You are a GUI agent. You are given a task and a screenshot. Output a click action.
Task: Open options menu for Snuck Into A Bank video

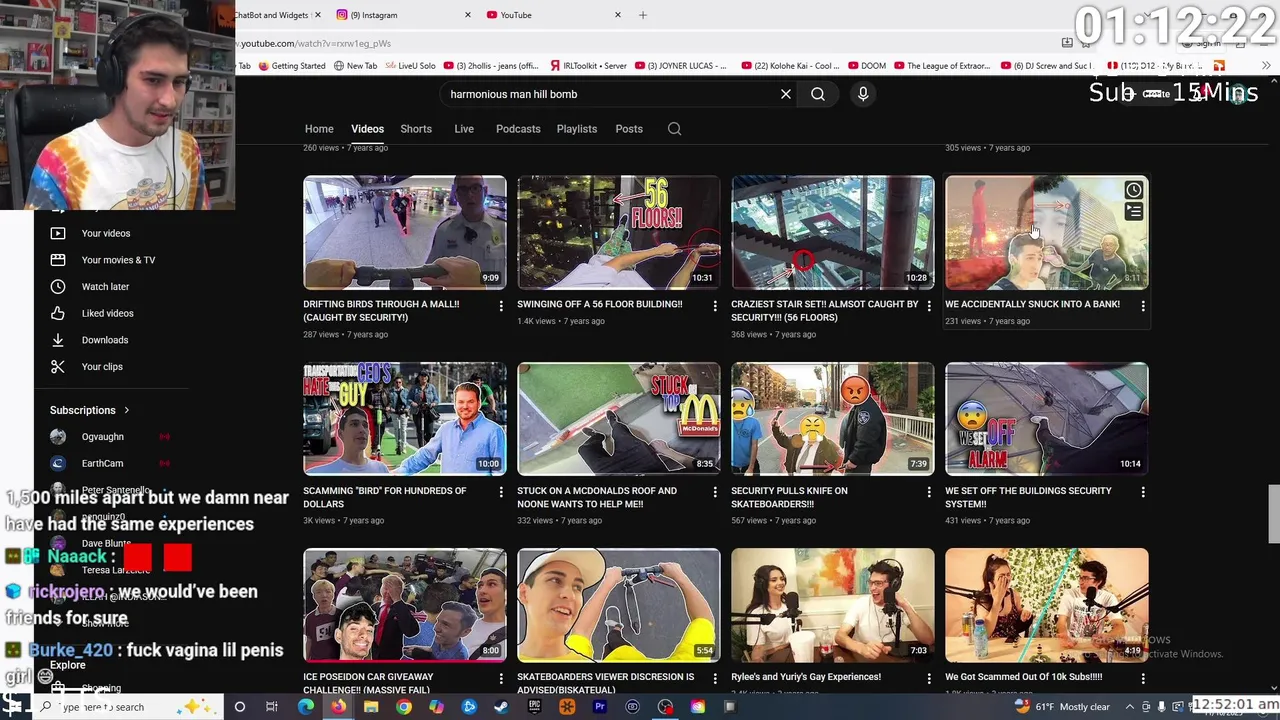(1143, 306)
